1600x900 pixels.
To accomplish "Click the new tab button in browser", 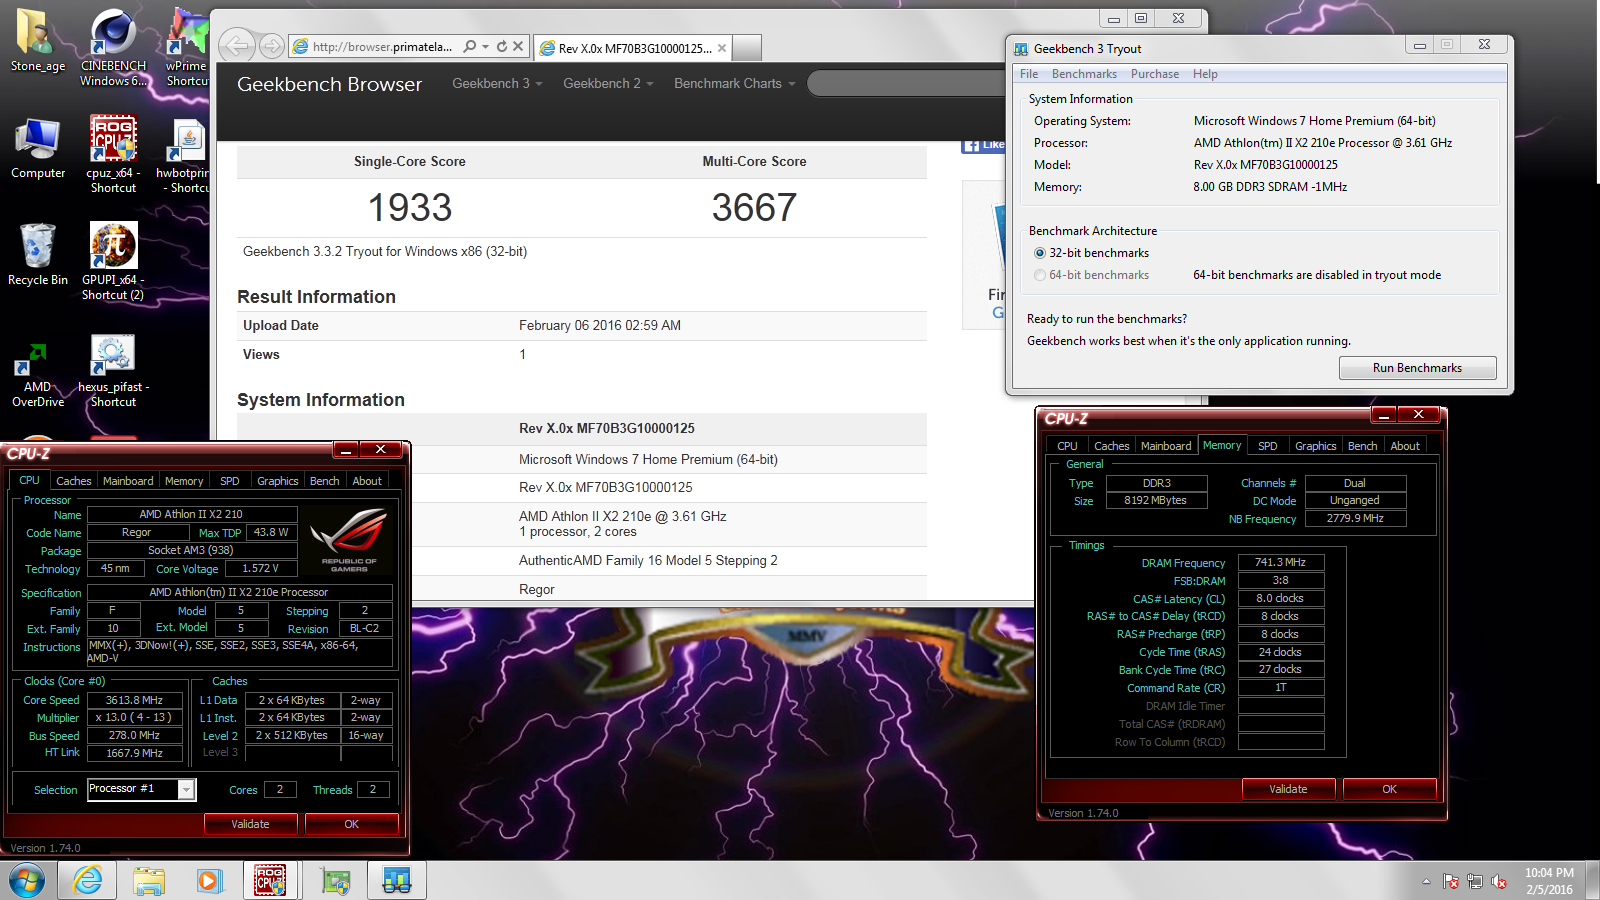I will click(x=748, y=47).
